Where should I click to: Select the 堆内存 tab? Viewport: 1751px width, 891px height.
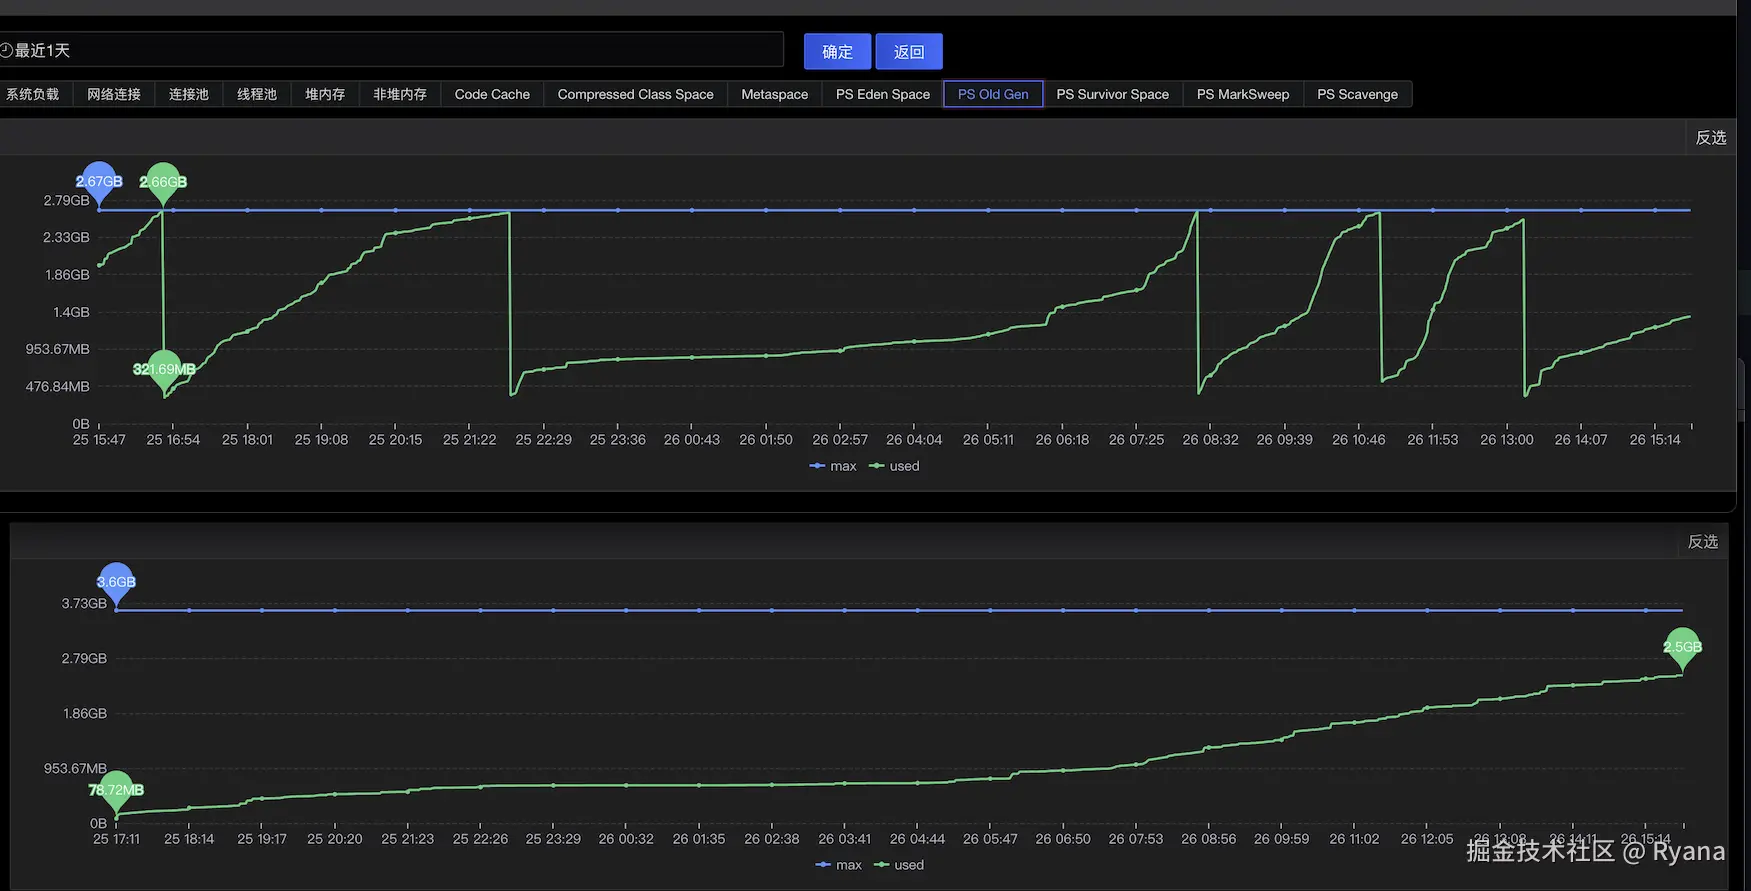coord(325,94)
